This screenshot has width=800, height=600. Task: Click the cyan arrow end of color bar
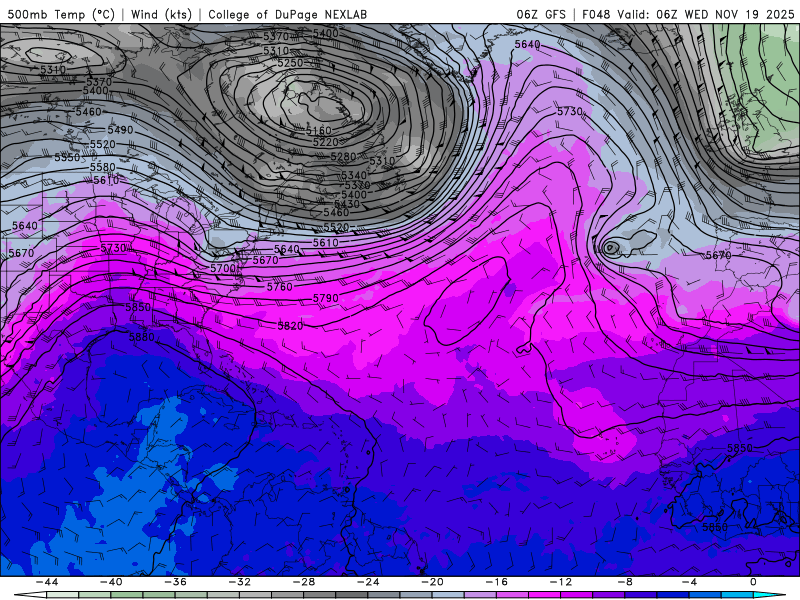(770, 596)
